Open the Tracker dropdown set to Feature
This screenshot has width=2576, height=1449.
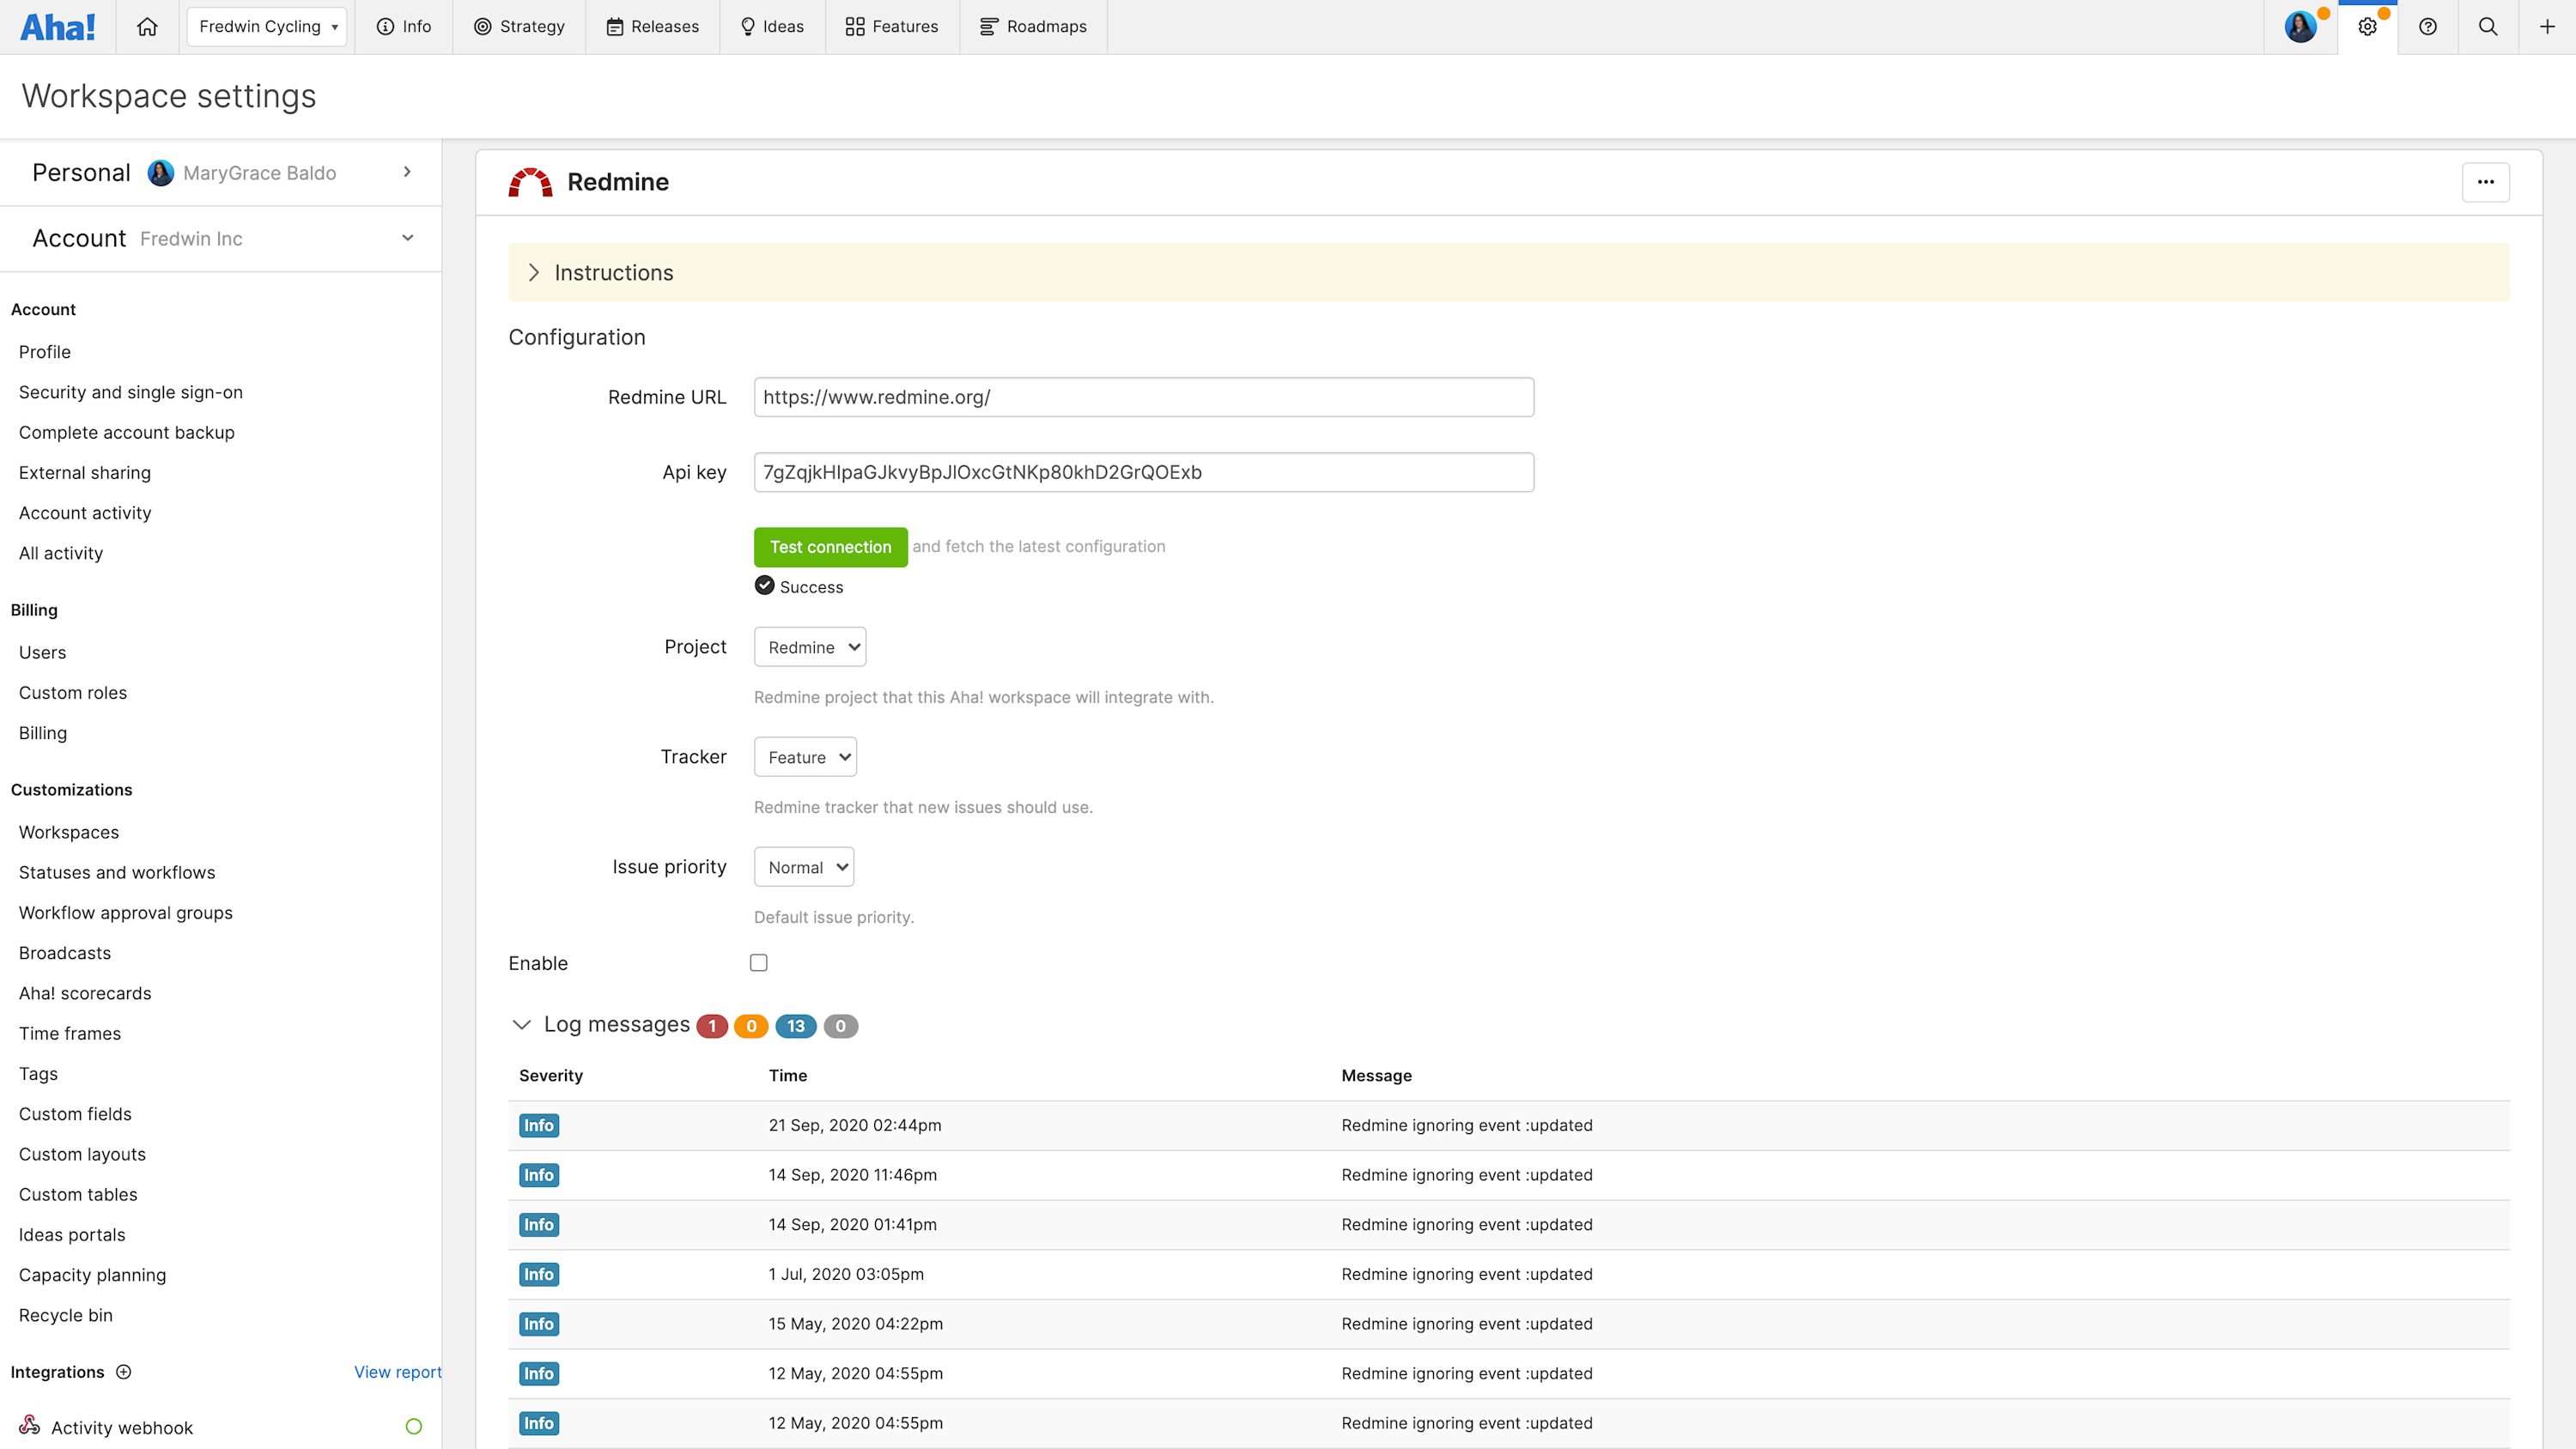pos(804,757)
